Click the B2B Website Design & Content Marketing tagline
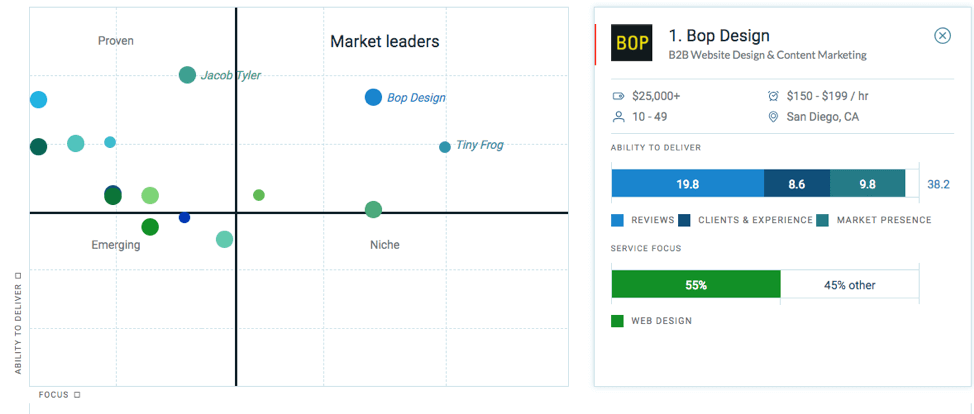Screen dimensions: 974x414 coord(767,55)
